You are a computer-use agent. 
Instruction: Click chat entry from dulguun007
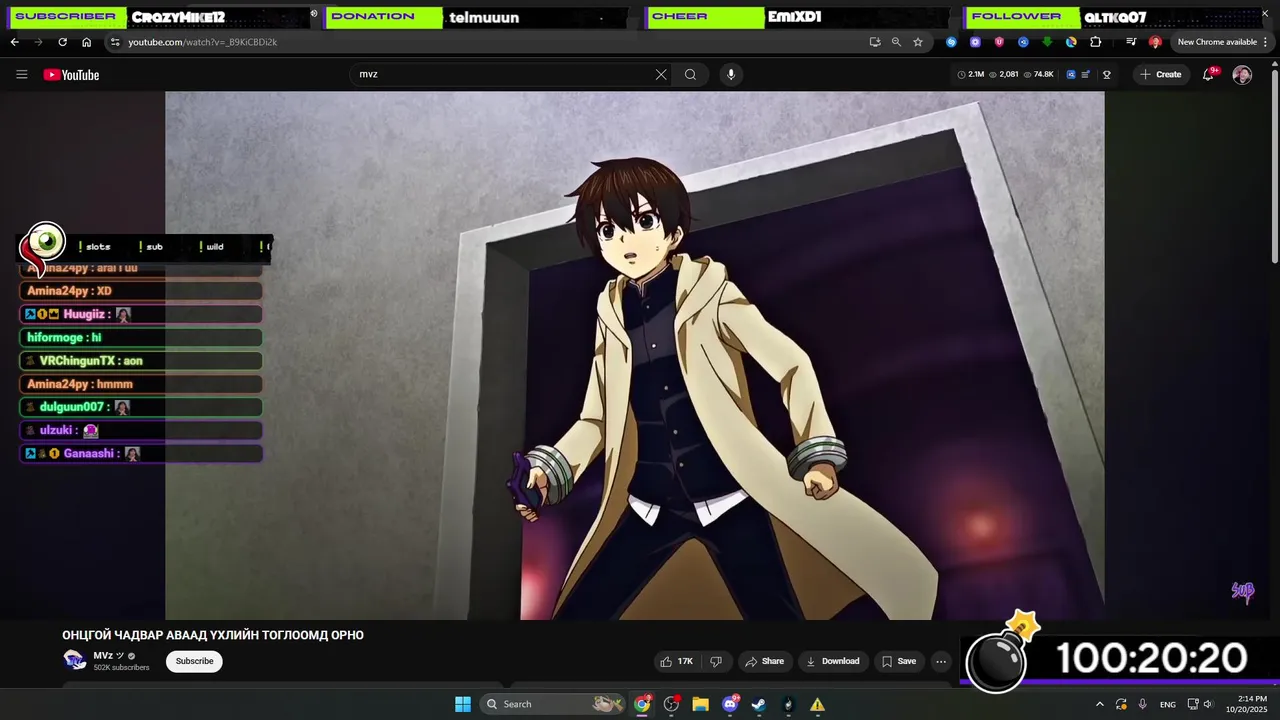click(x=141, y=407)
